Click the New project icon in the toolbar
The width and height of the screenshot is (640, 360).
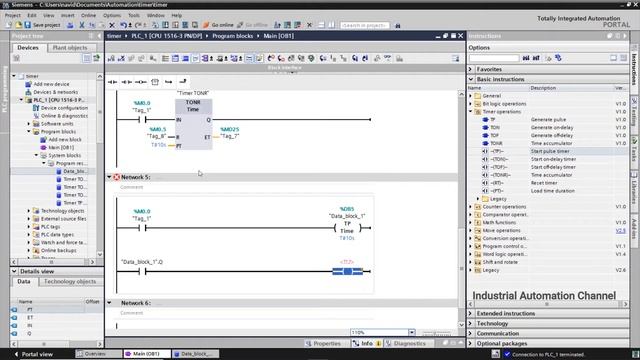pyautogui.click(x=9, y=25)
